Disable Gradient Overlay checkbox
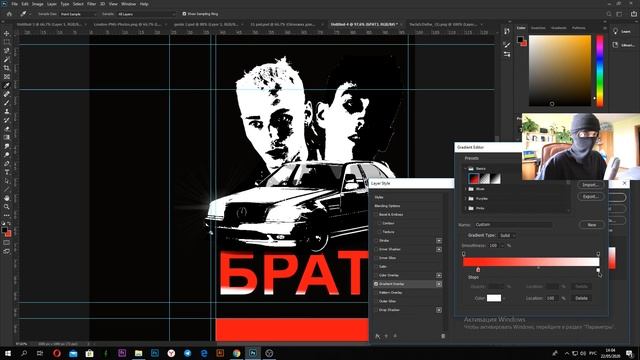The width and height of the screenshot is (640, 360). click(x=376, y=284)
